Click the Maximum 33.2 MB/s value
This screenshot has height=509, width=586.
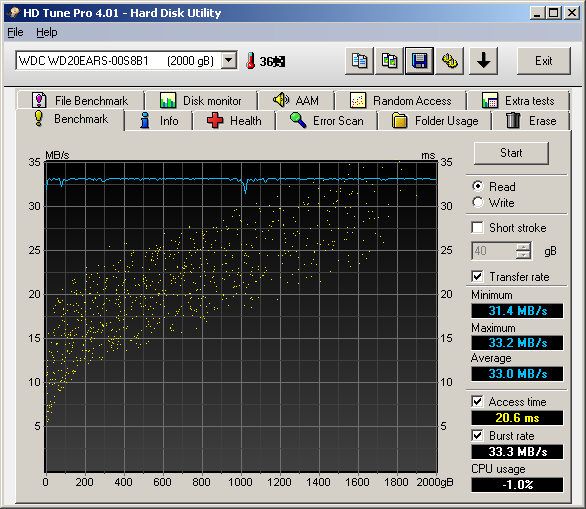[517, 343]
